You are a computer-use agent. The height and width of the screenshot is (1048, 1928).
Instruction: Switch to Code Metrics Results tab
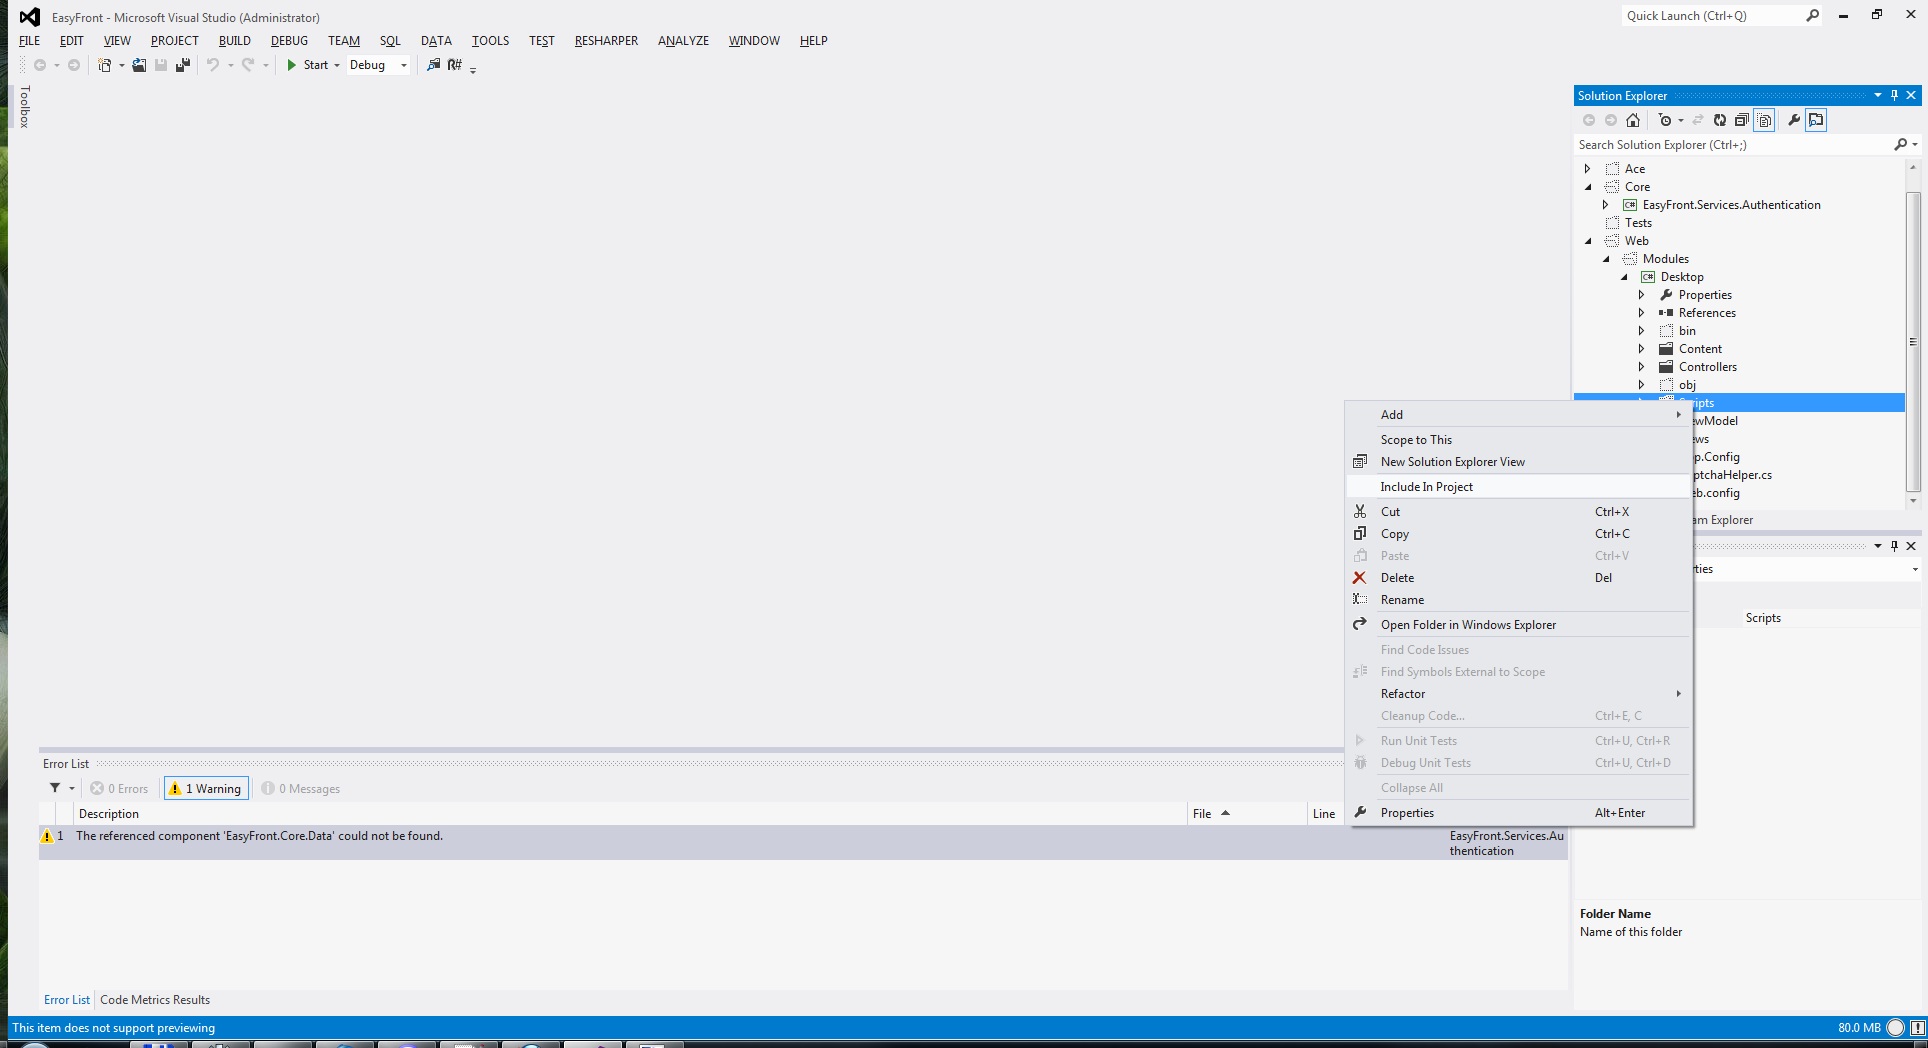[155, 1000]
